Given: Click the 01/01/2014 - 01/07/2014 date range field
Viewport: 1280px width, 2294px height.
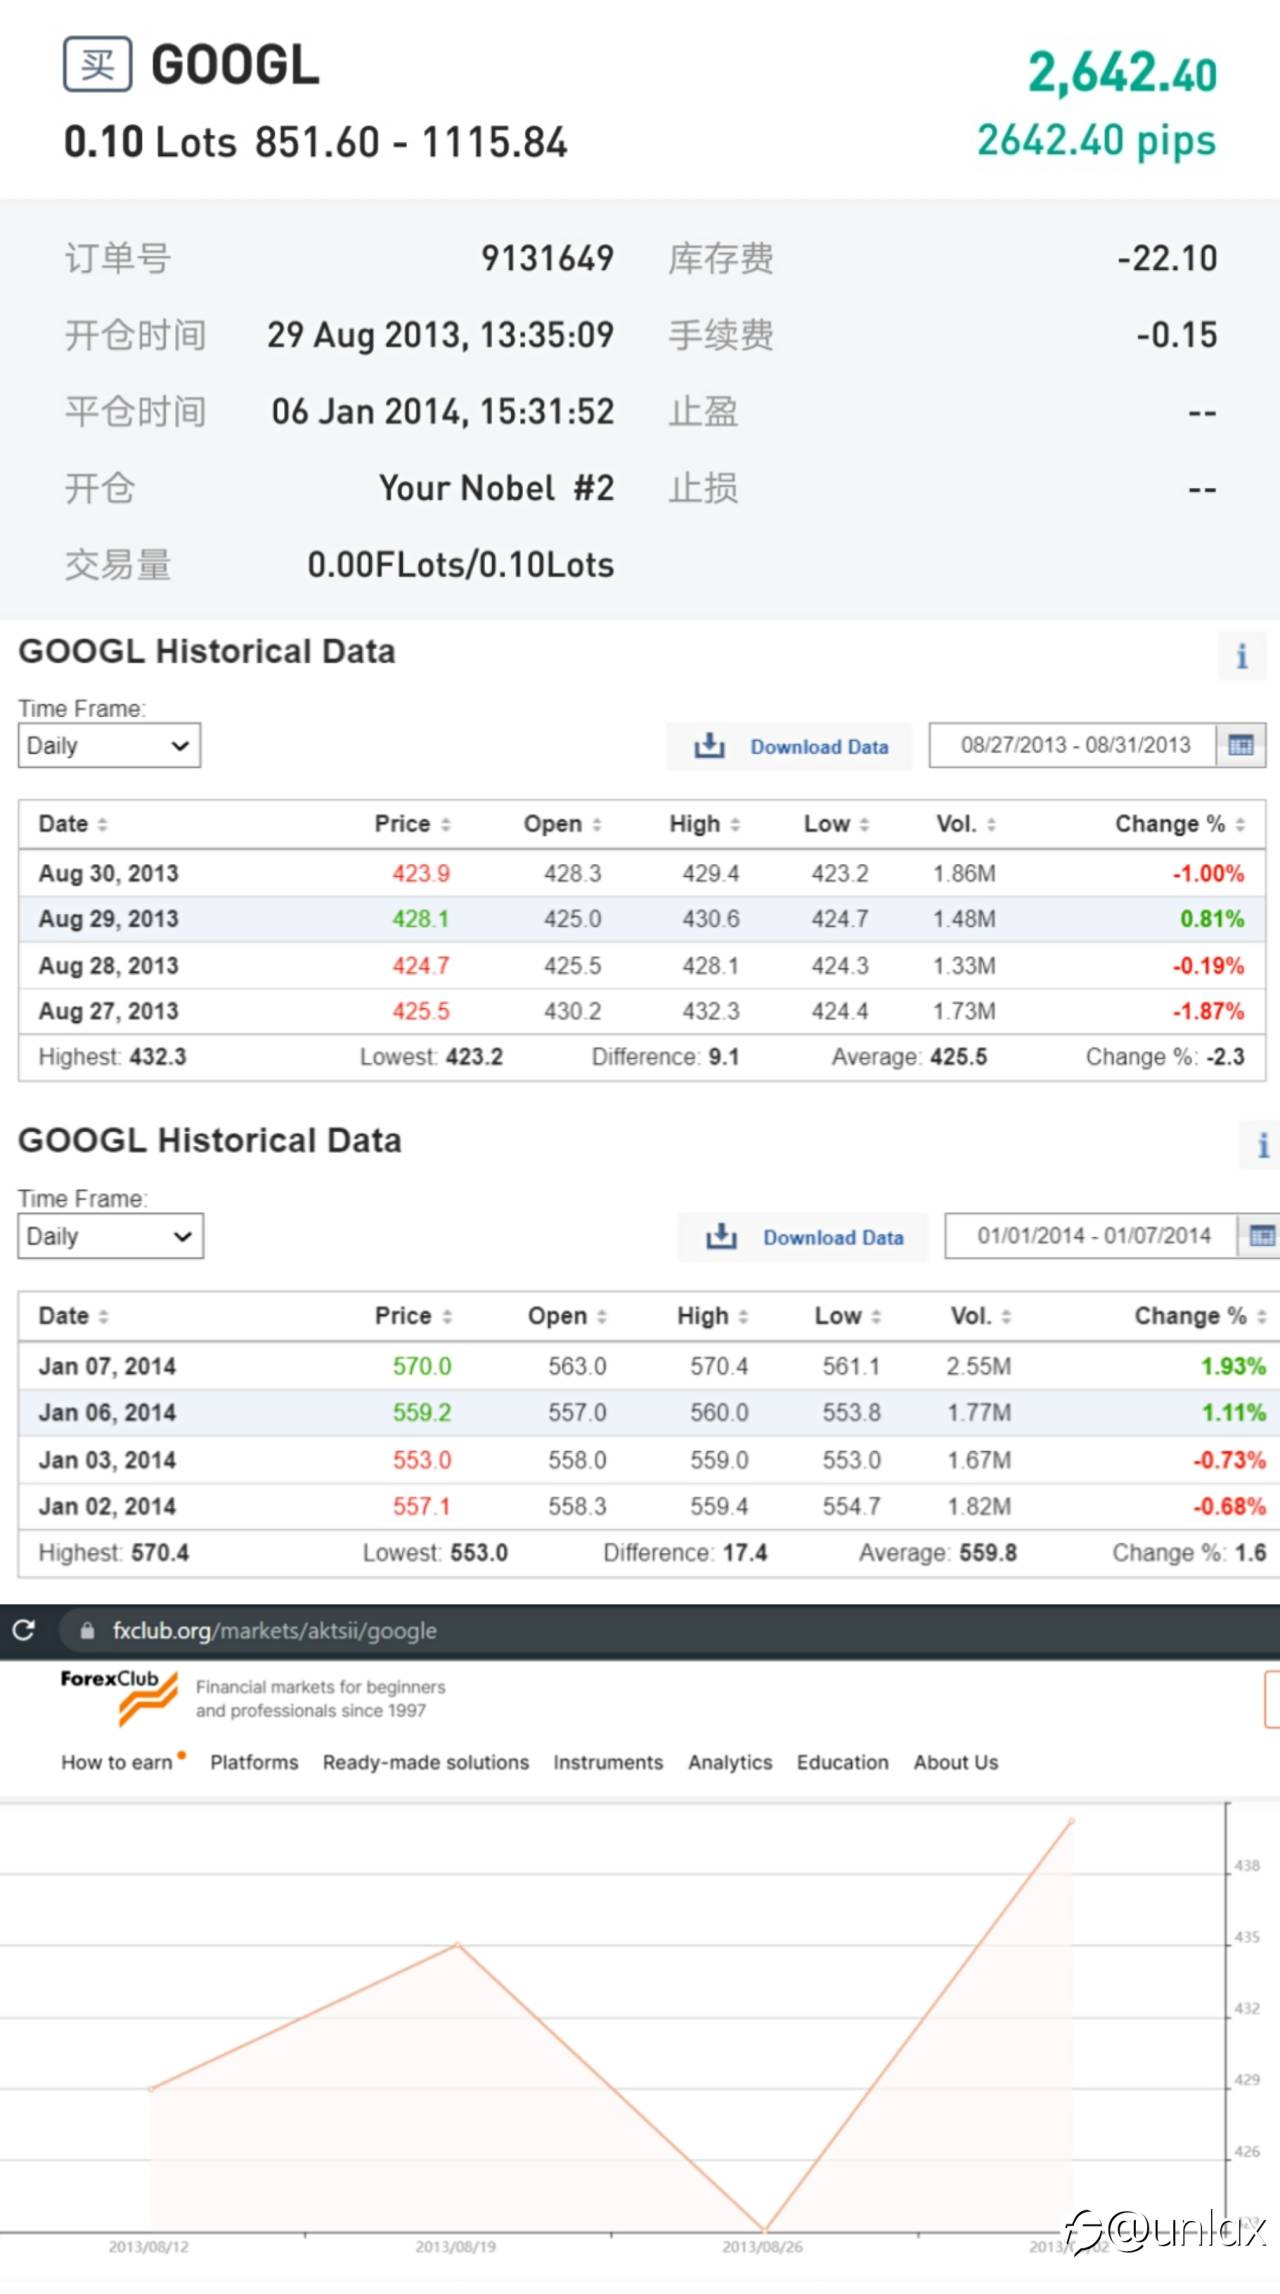Looking at the screenshot, I should tap(1093, 1236).
